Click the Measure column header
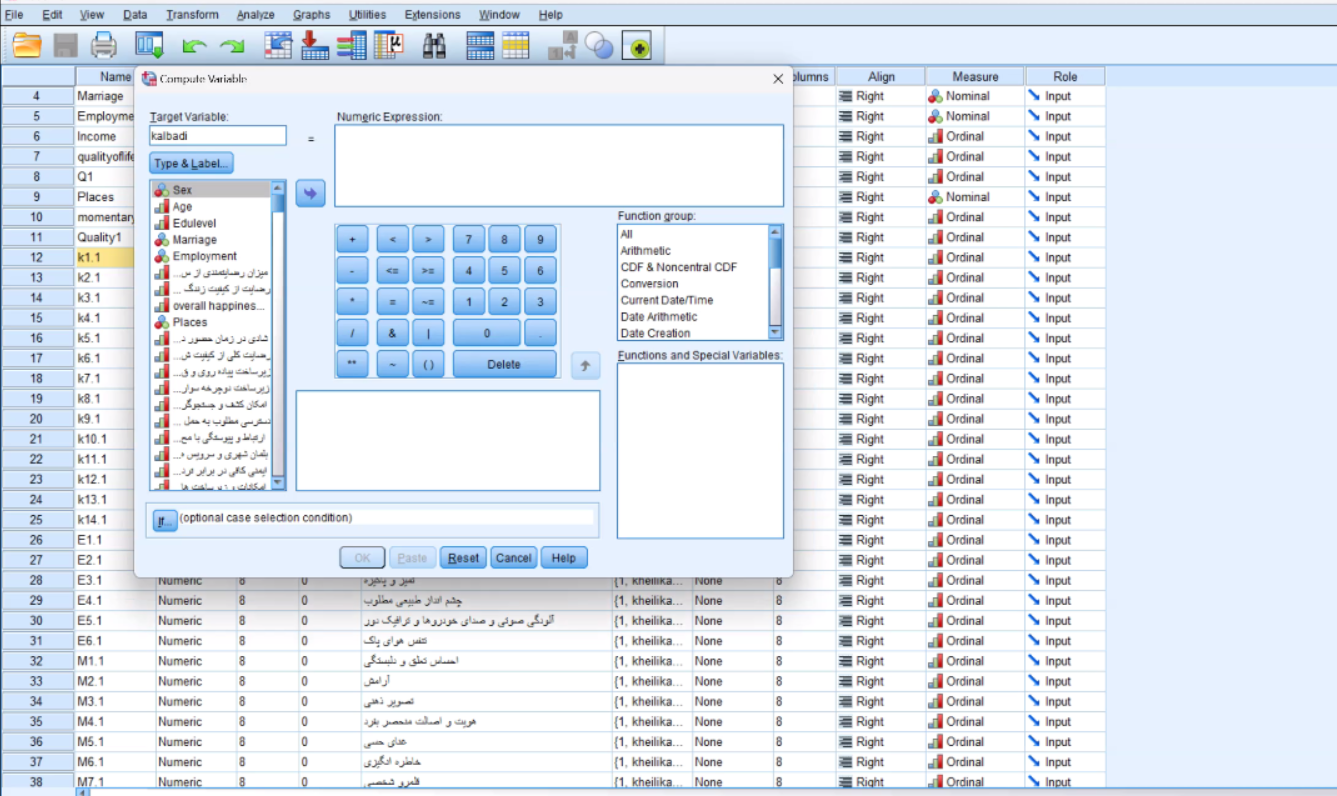This screenshot has width=1337, height=796. point(975,76)
